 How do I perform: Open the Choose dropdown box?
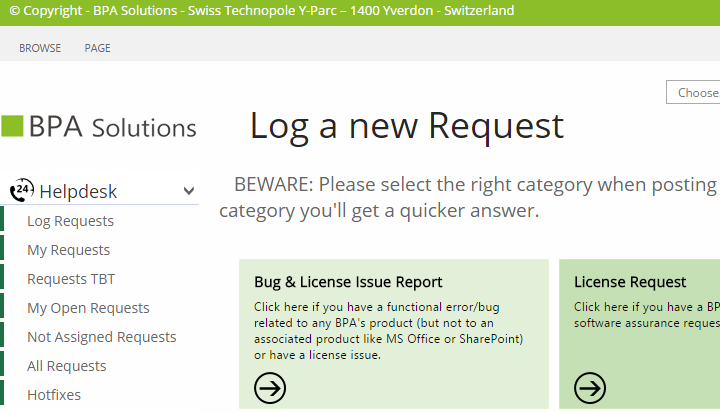click(x=693, y=92)
